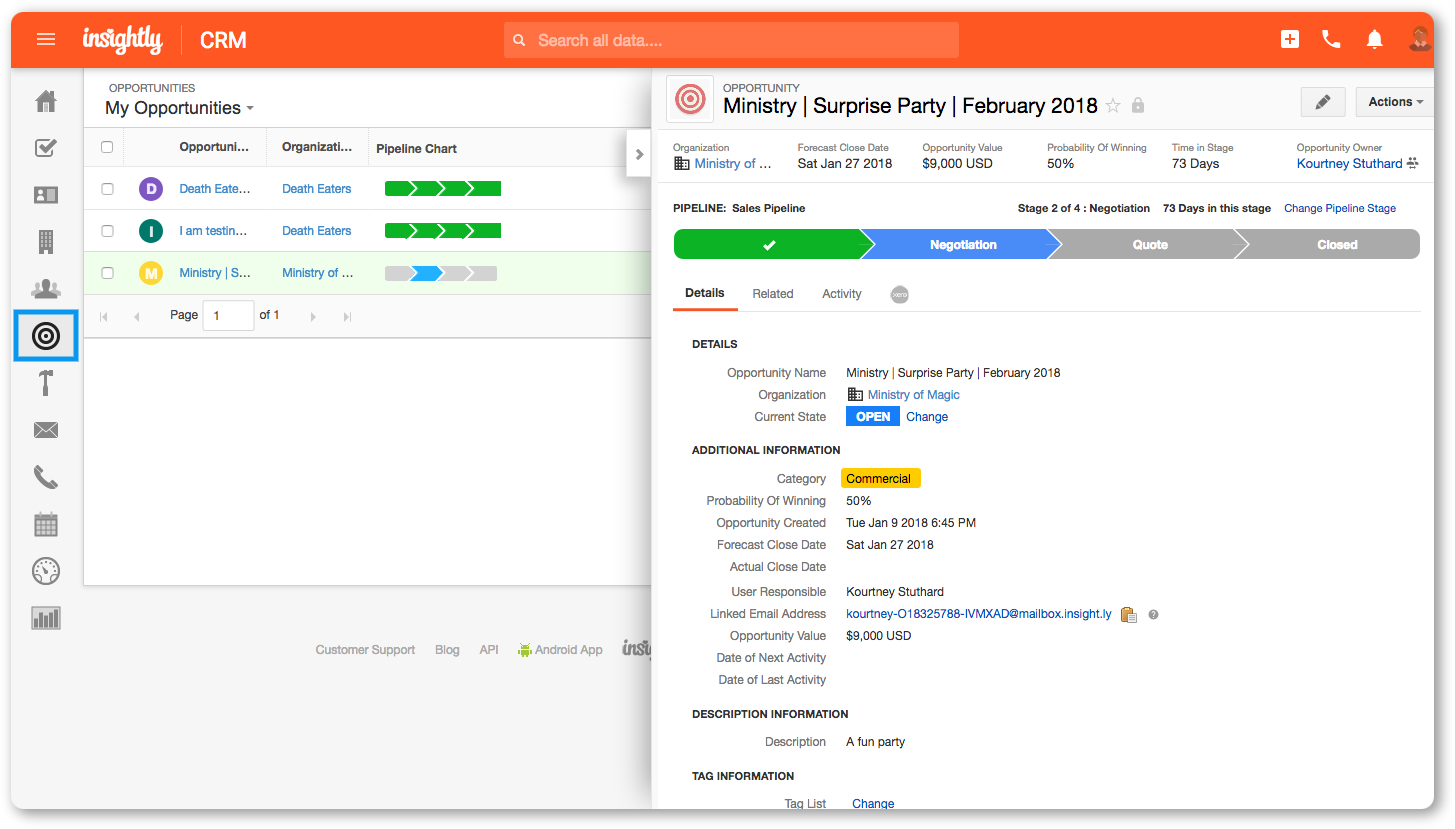This screenshot has width=1455, height=829.
Task: Open Emails from the sidebar envelope icon
Action: (x=46, y=430)
